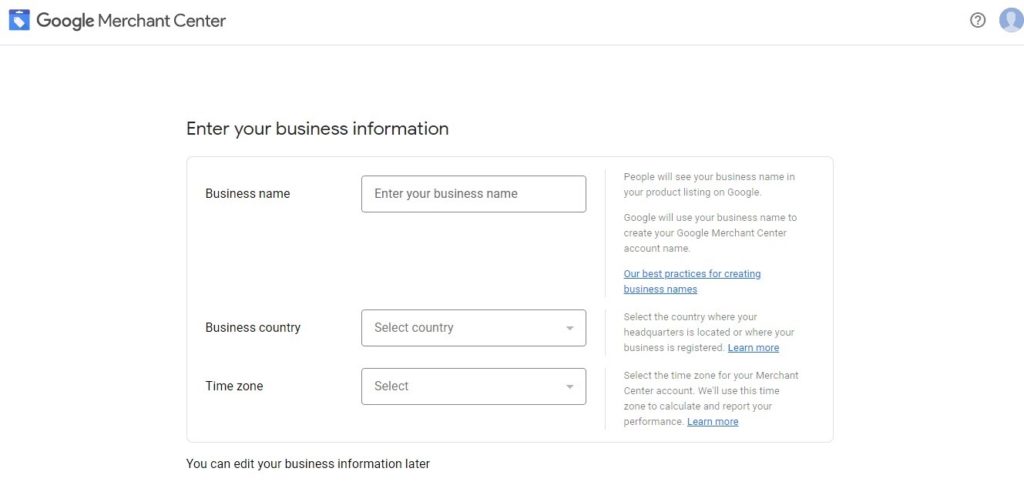Open the help question mark icon
The height and width of the screenshot is (495, 1024).
(x=977, y=20)
